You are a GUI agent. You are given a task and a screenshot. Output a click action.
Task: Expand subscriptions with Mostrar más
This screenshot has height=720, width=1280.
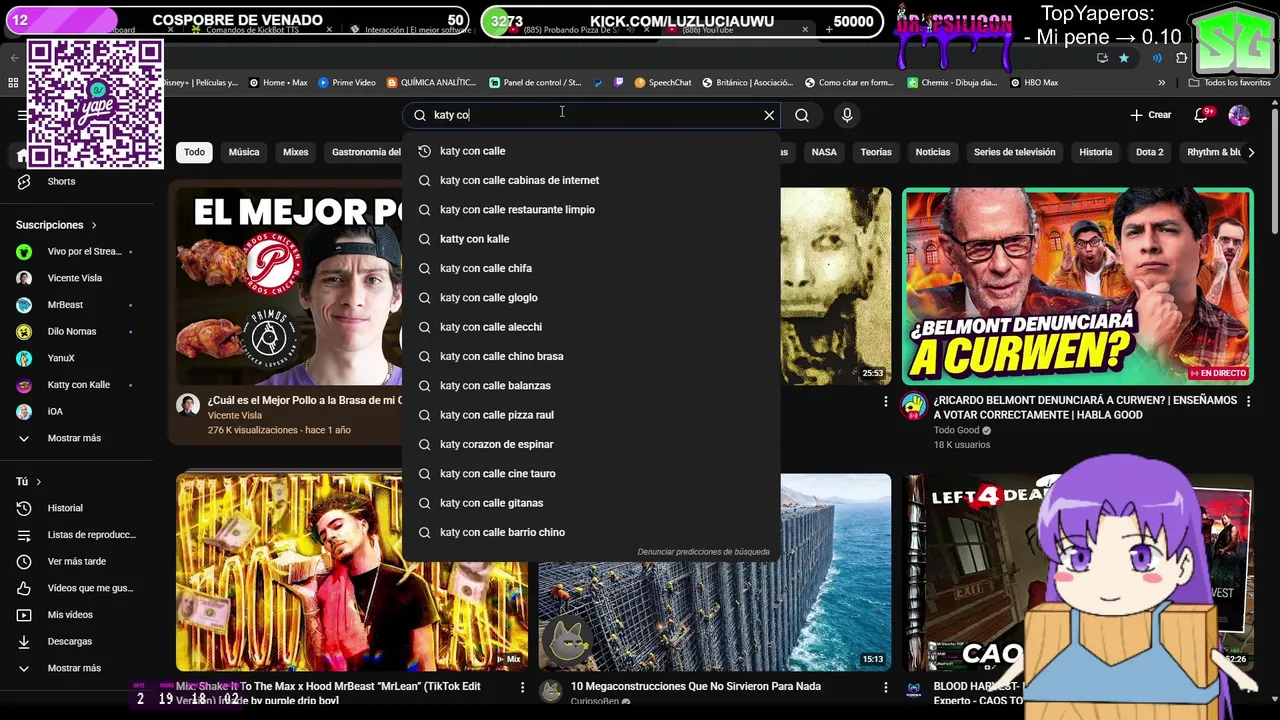click(76, 438)
